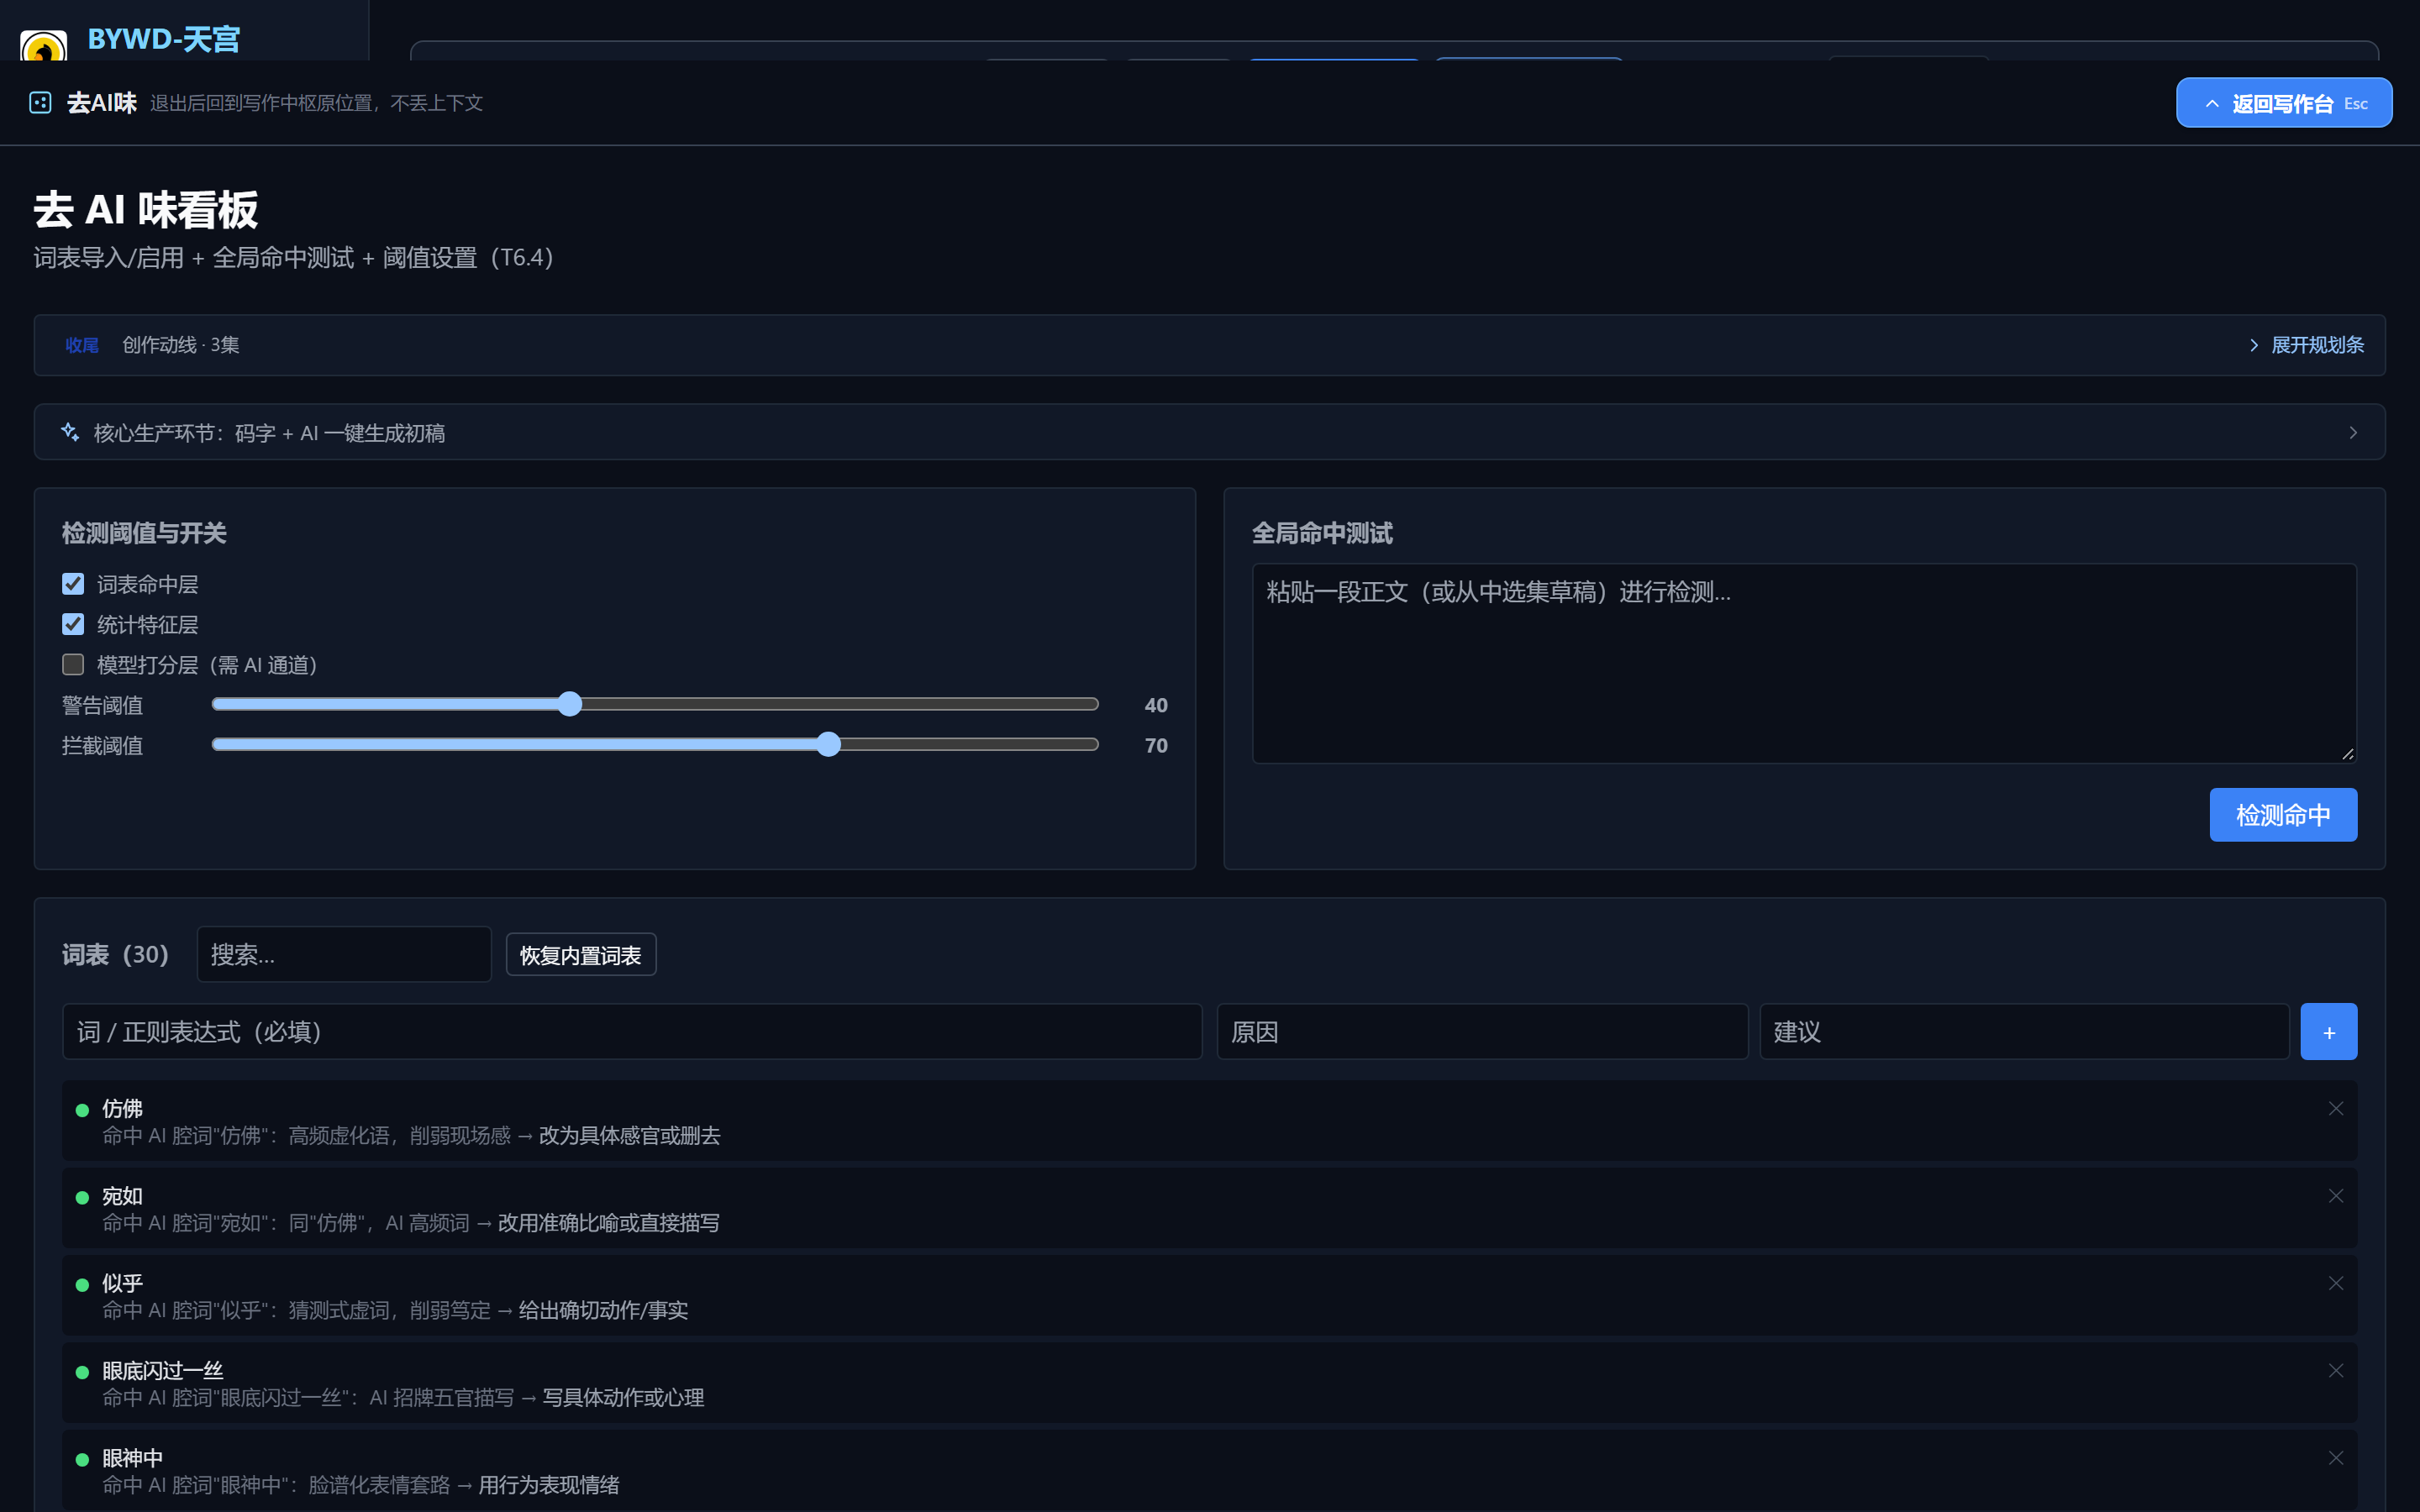The image size is (2420, 1512).
Task: Click the text 用行为表现情绪
Action: coord(549,1485)
